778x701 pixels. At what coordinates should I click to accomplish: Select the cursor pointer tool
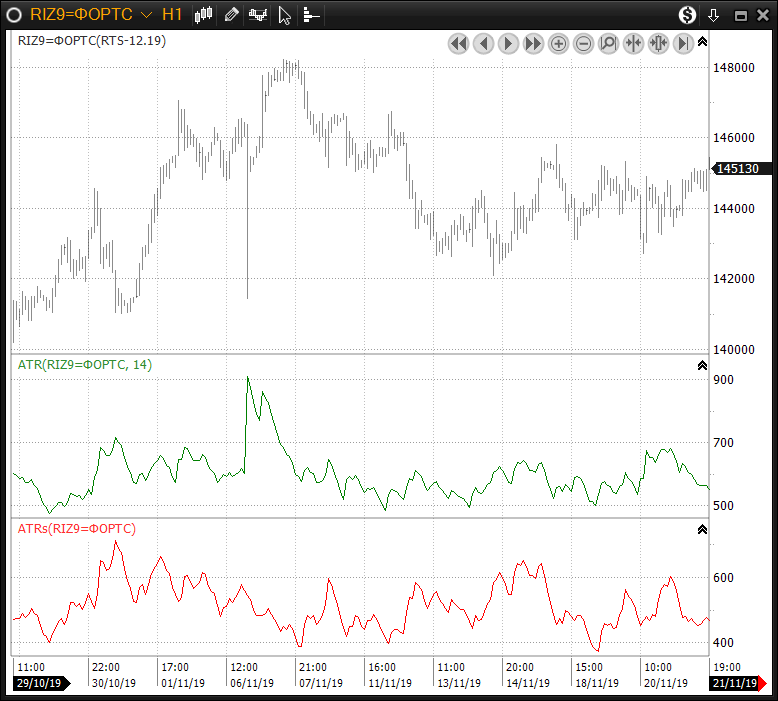[285, 15]
